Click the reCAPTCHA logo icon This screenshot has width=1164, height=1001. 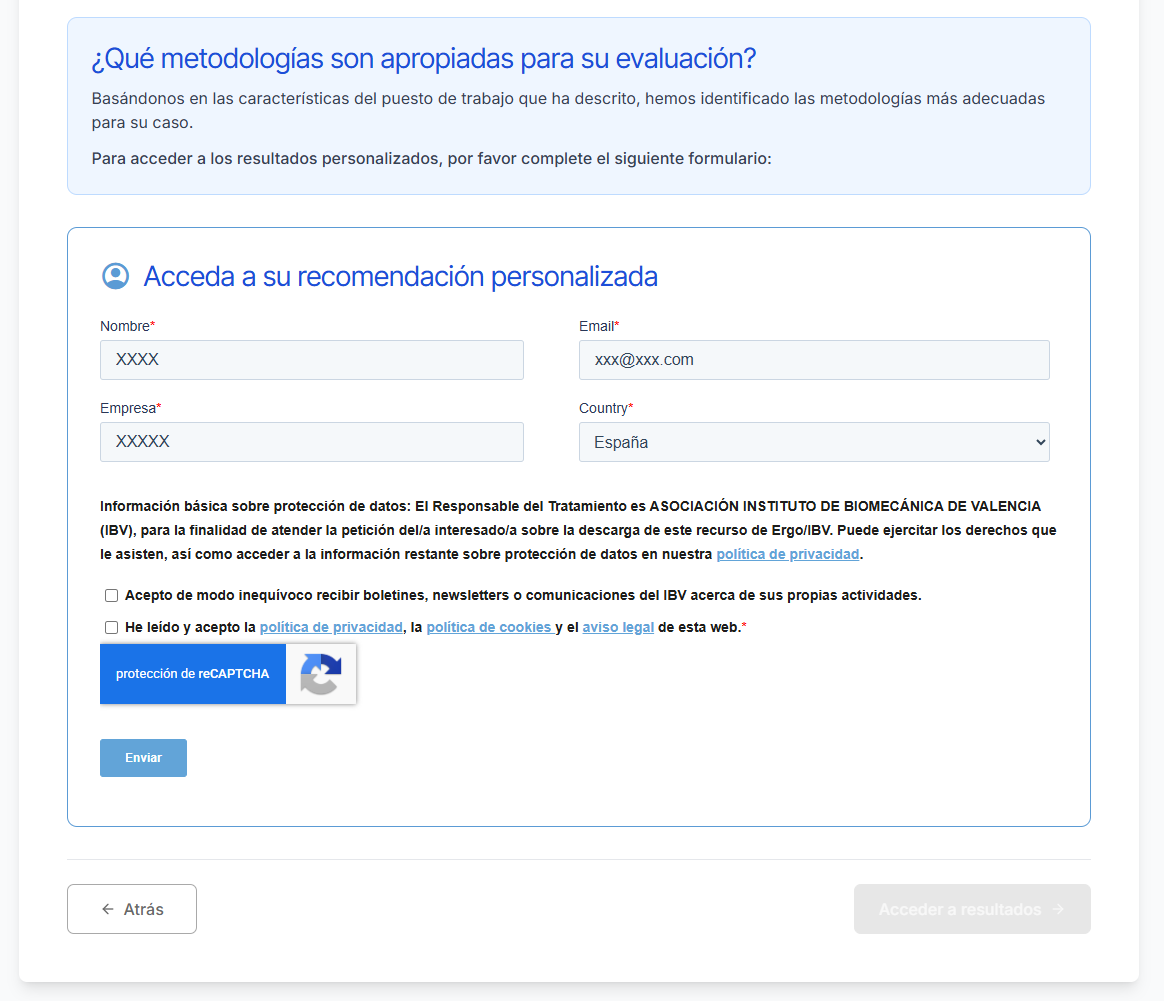[x=321, y=674]
